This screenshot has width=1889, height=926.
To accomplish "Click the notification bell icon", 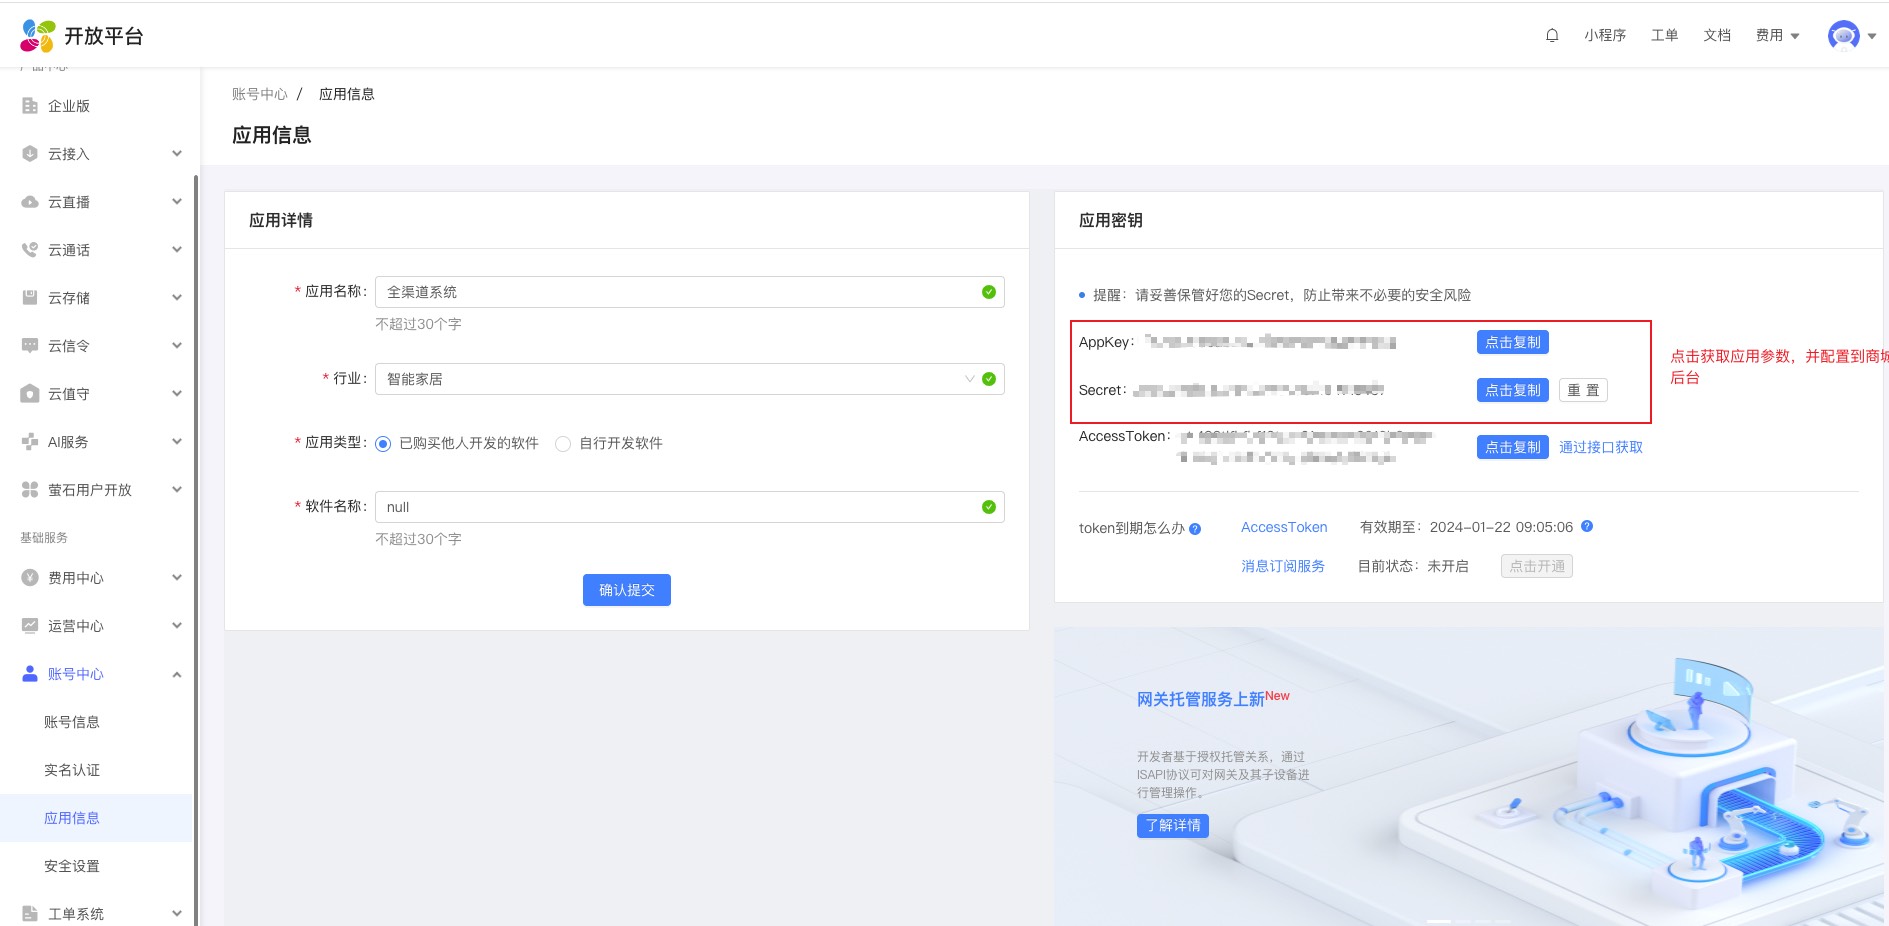I will (x=1552, y=35).
